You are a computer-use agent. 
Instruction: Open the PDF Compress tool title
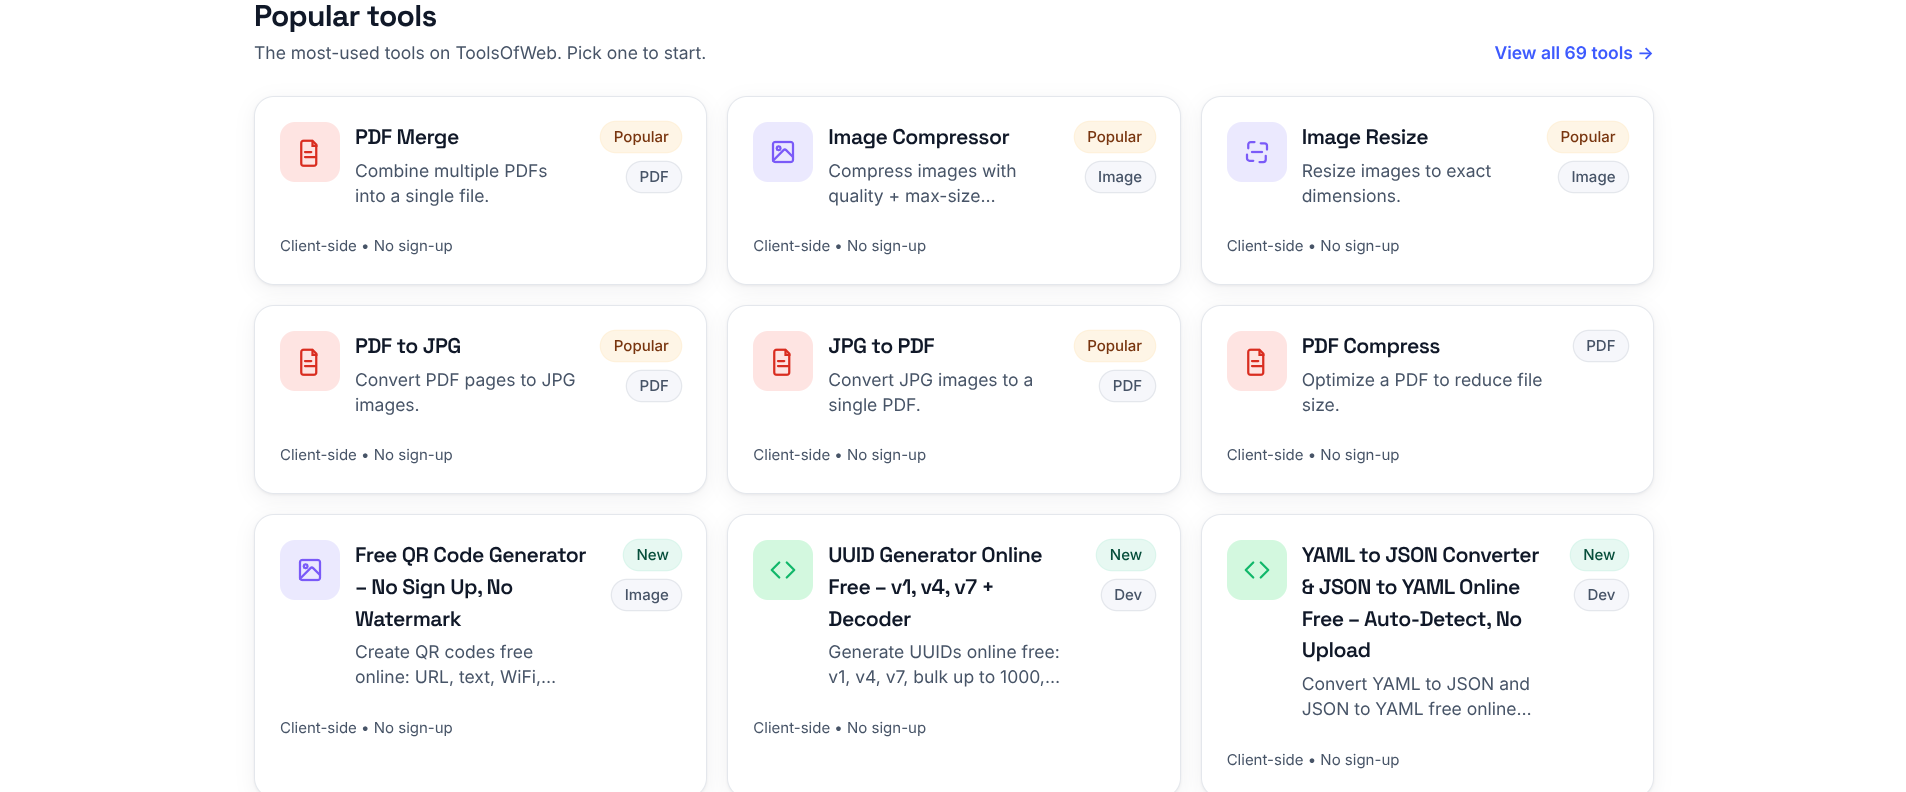1370,346
